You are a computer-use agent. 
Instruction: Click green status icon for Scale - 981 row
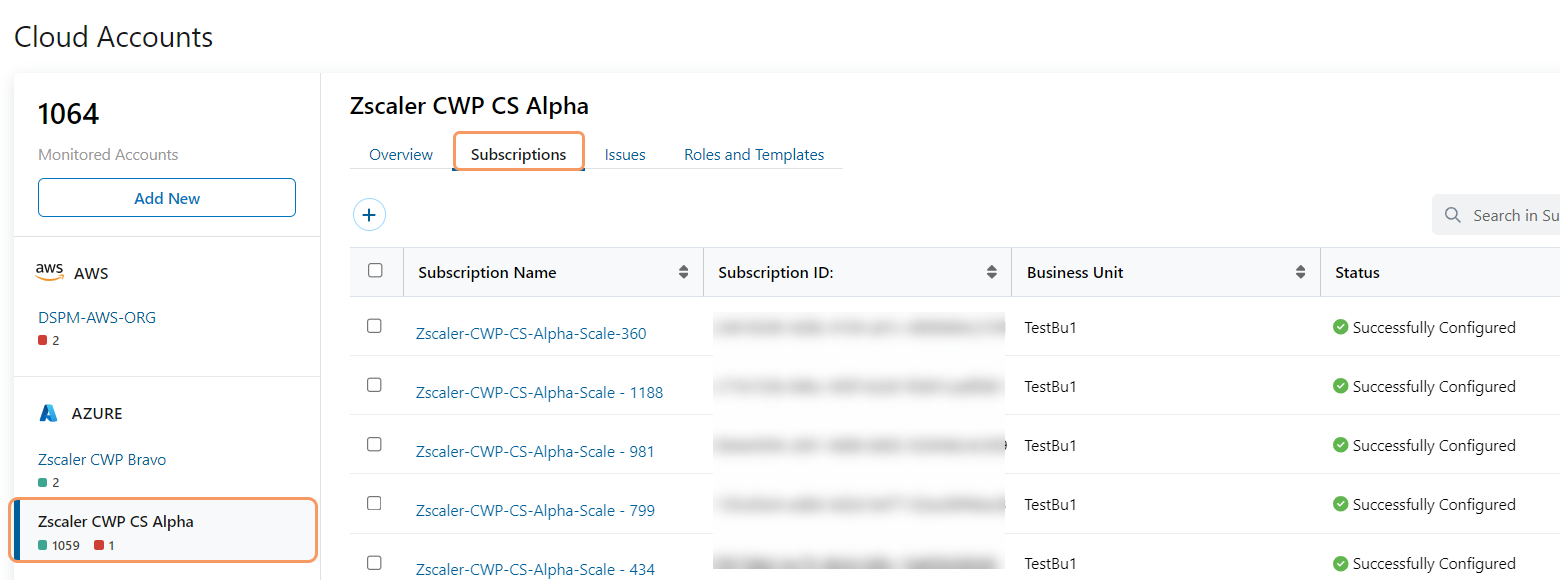[x=1341, y=445]
